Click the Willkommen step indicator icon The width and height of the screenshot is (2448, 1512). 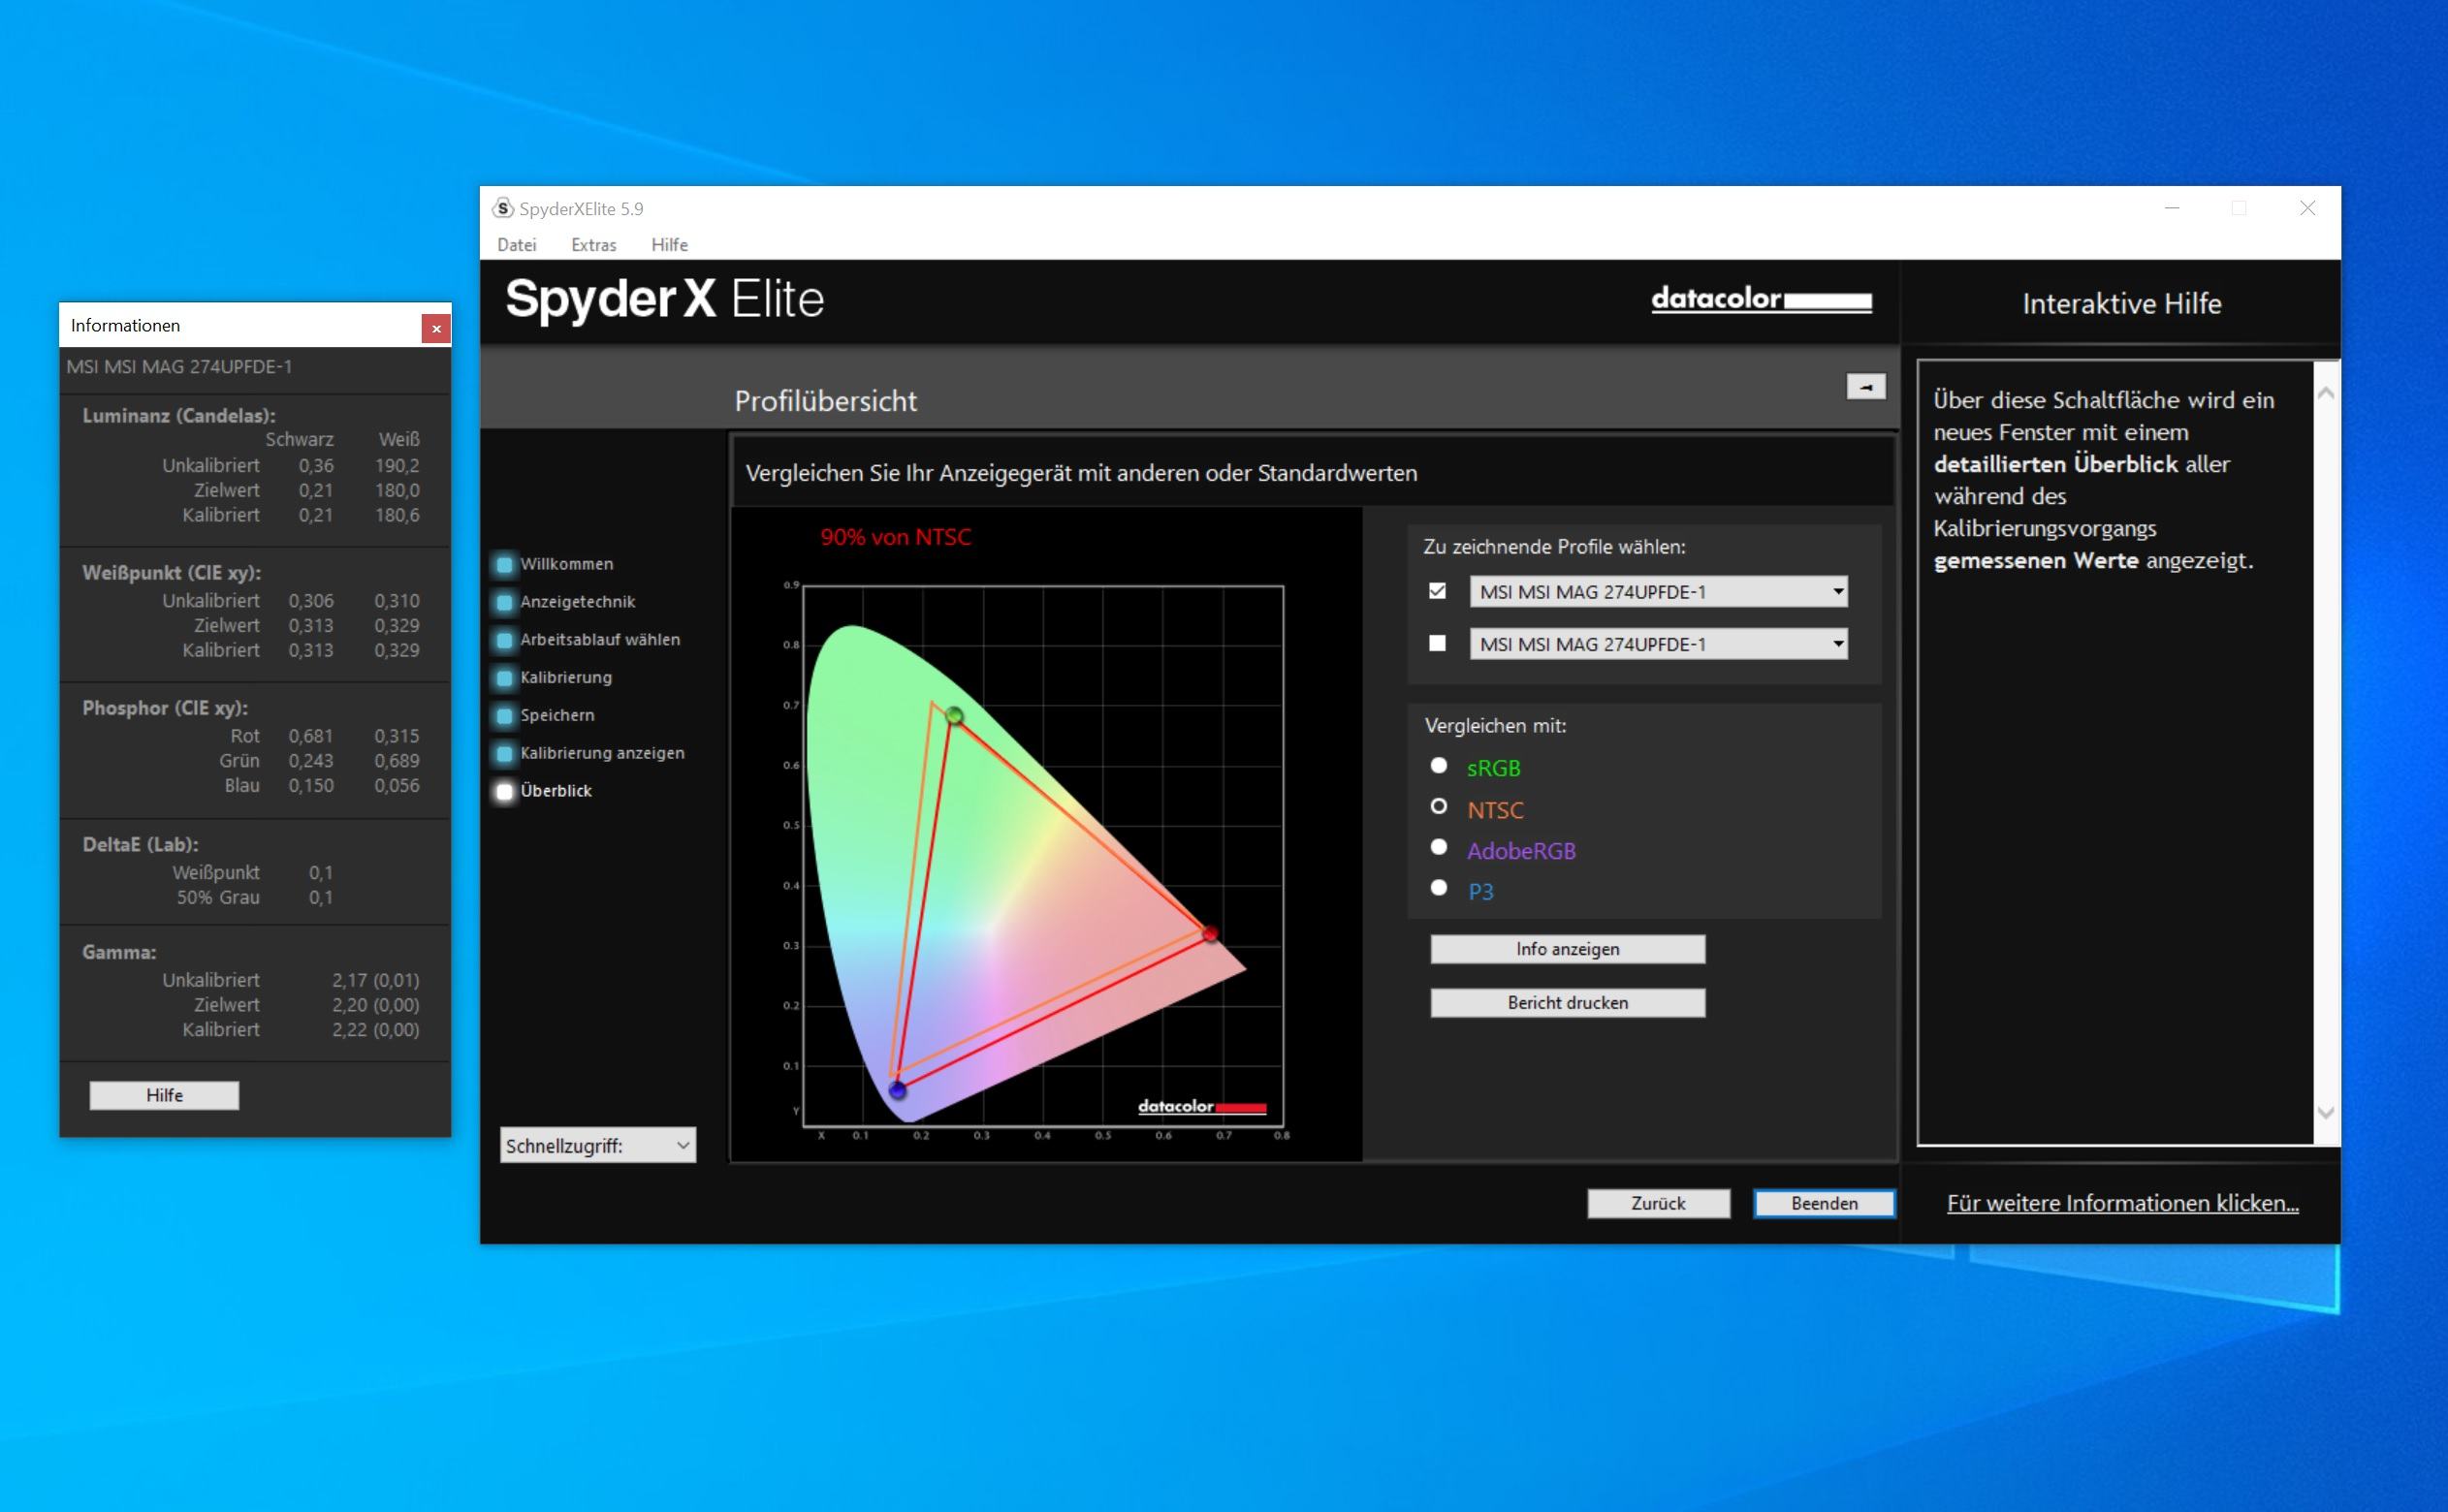tap(505, 564)
